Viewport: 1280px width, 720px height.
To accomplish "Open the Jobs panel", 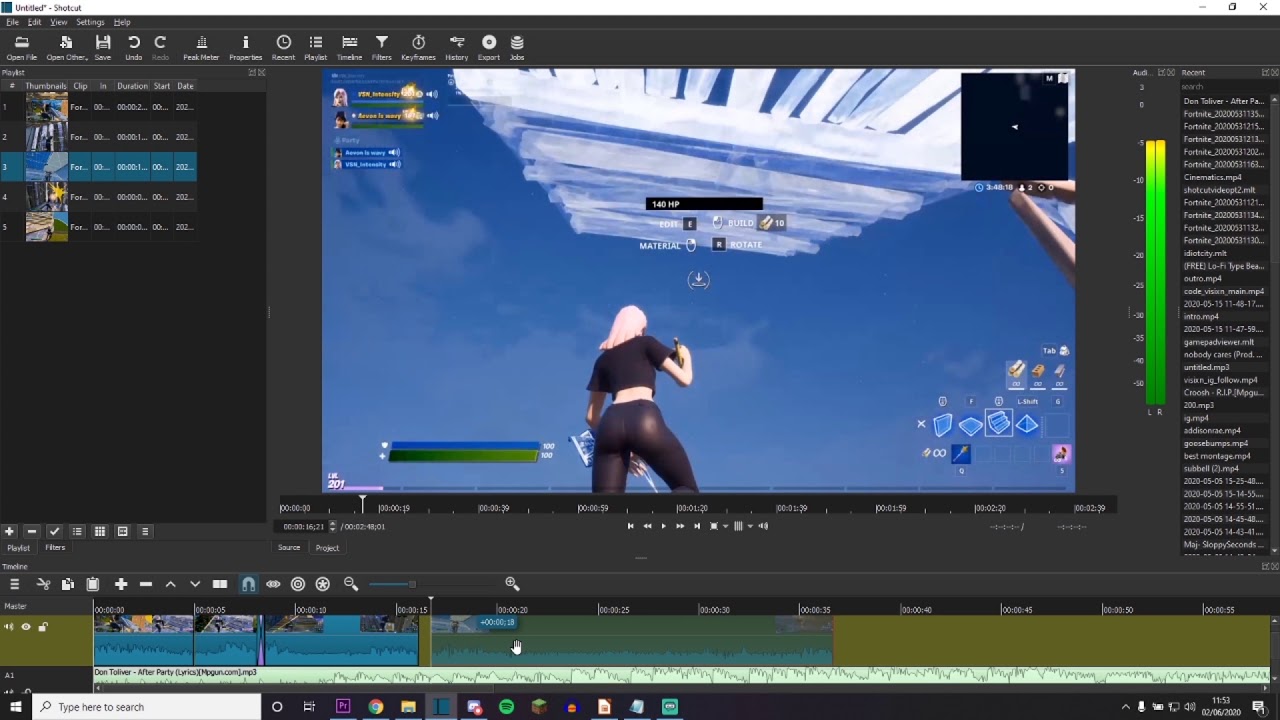I will point(517,48).
